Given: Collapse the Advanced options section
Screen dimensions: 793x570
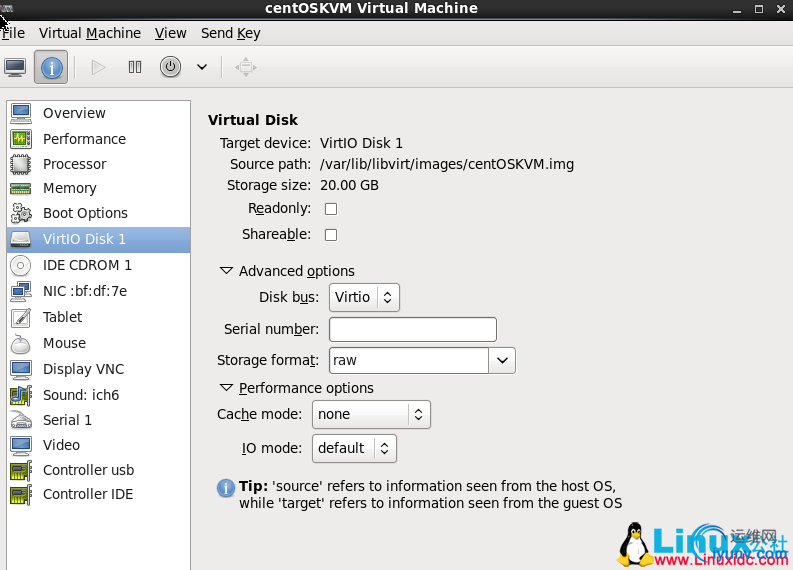Looking at the screenshot, I should [x=226, y=271].
